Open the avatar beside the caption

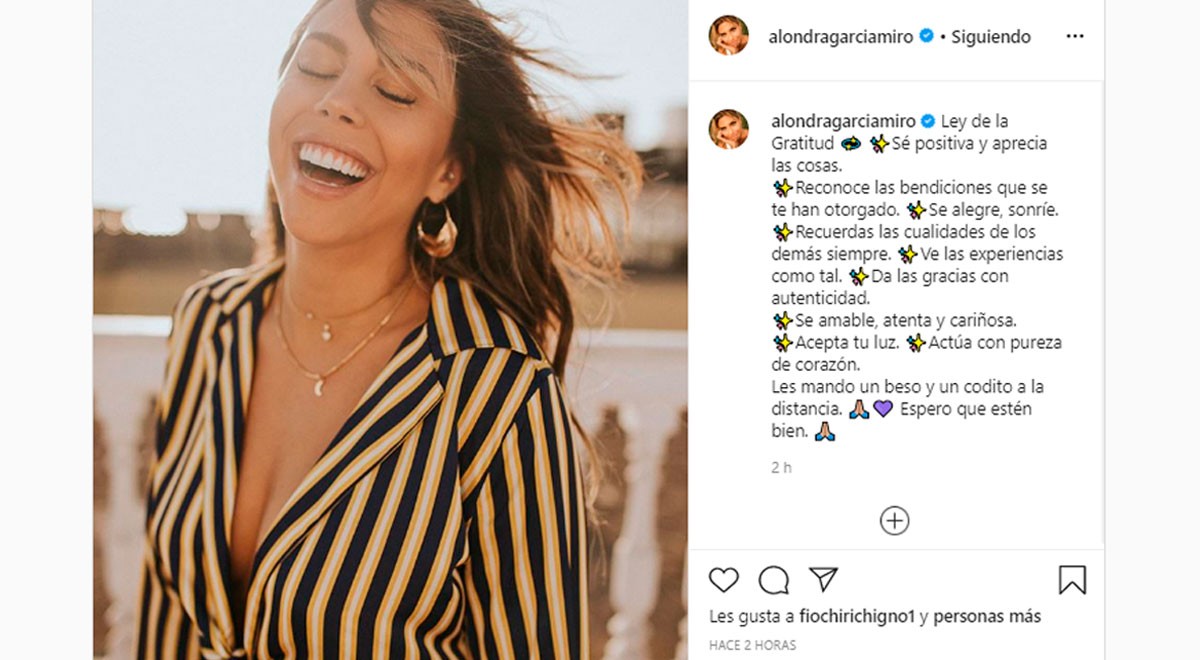click(x=729, y=129)
